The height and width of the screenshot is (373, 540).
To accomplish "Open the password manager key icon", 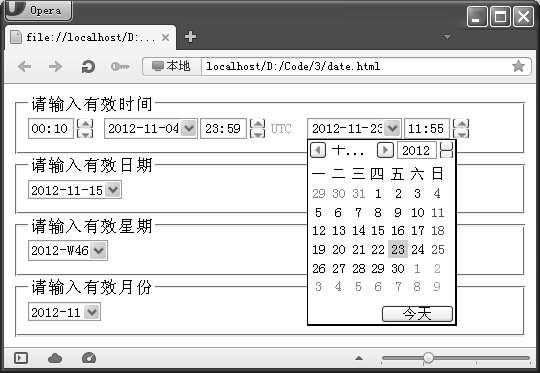I will pos(120,66).
